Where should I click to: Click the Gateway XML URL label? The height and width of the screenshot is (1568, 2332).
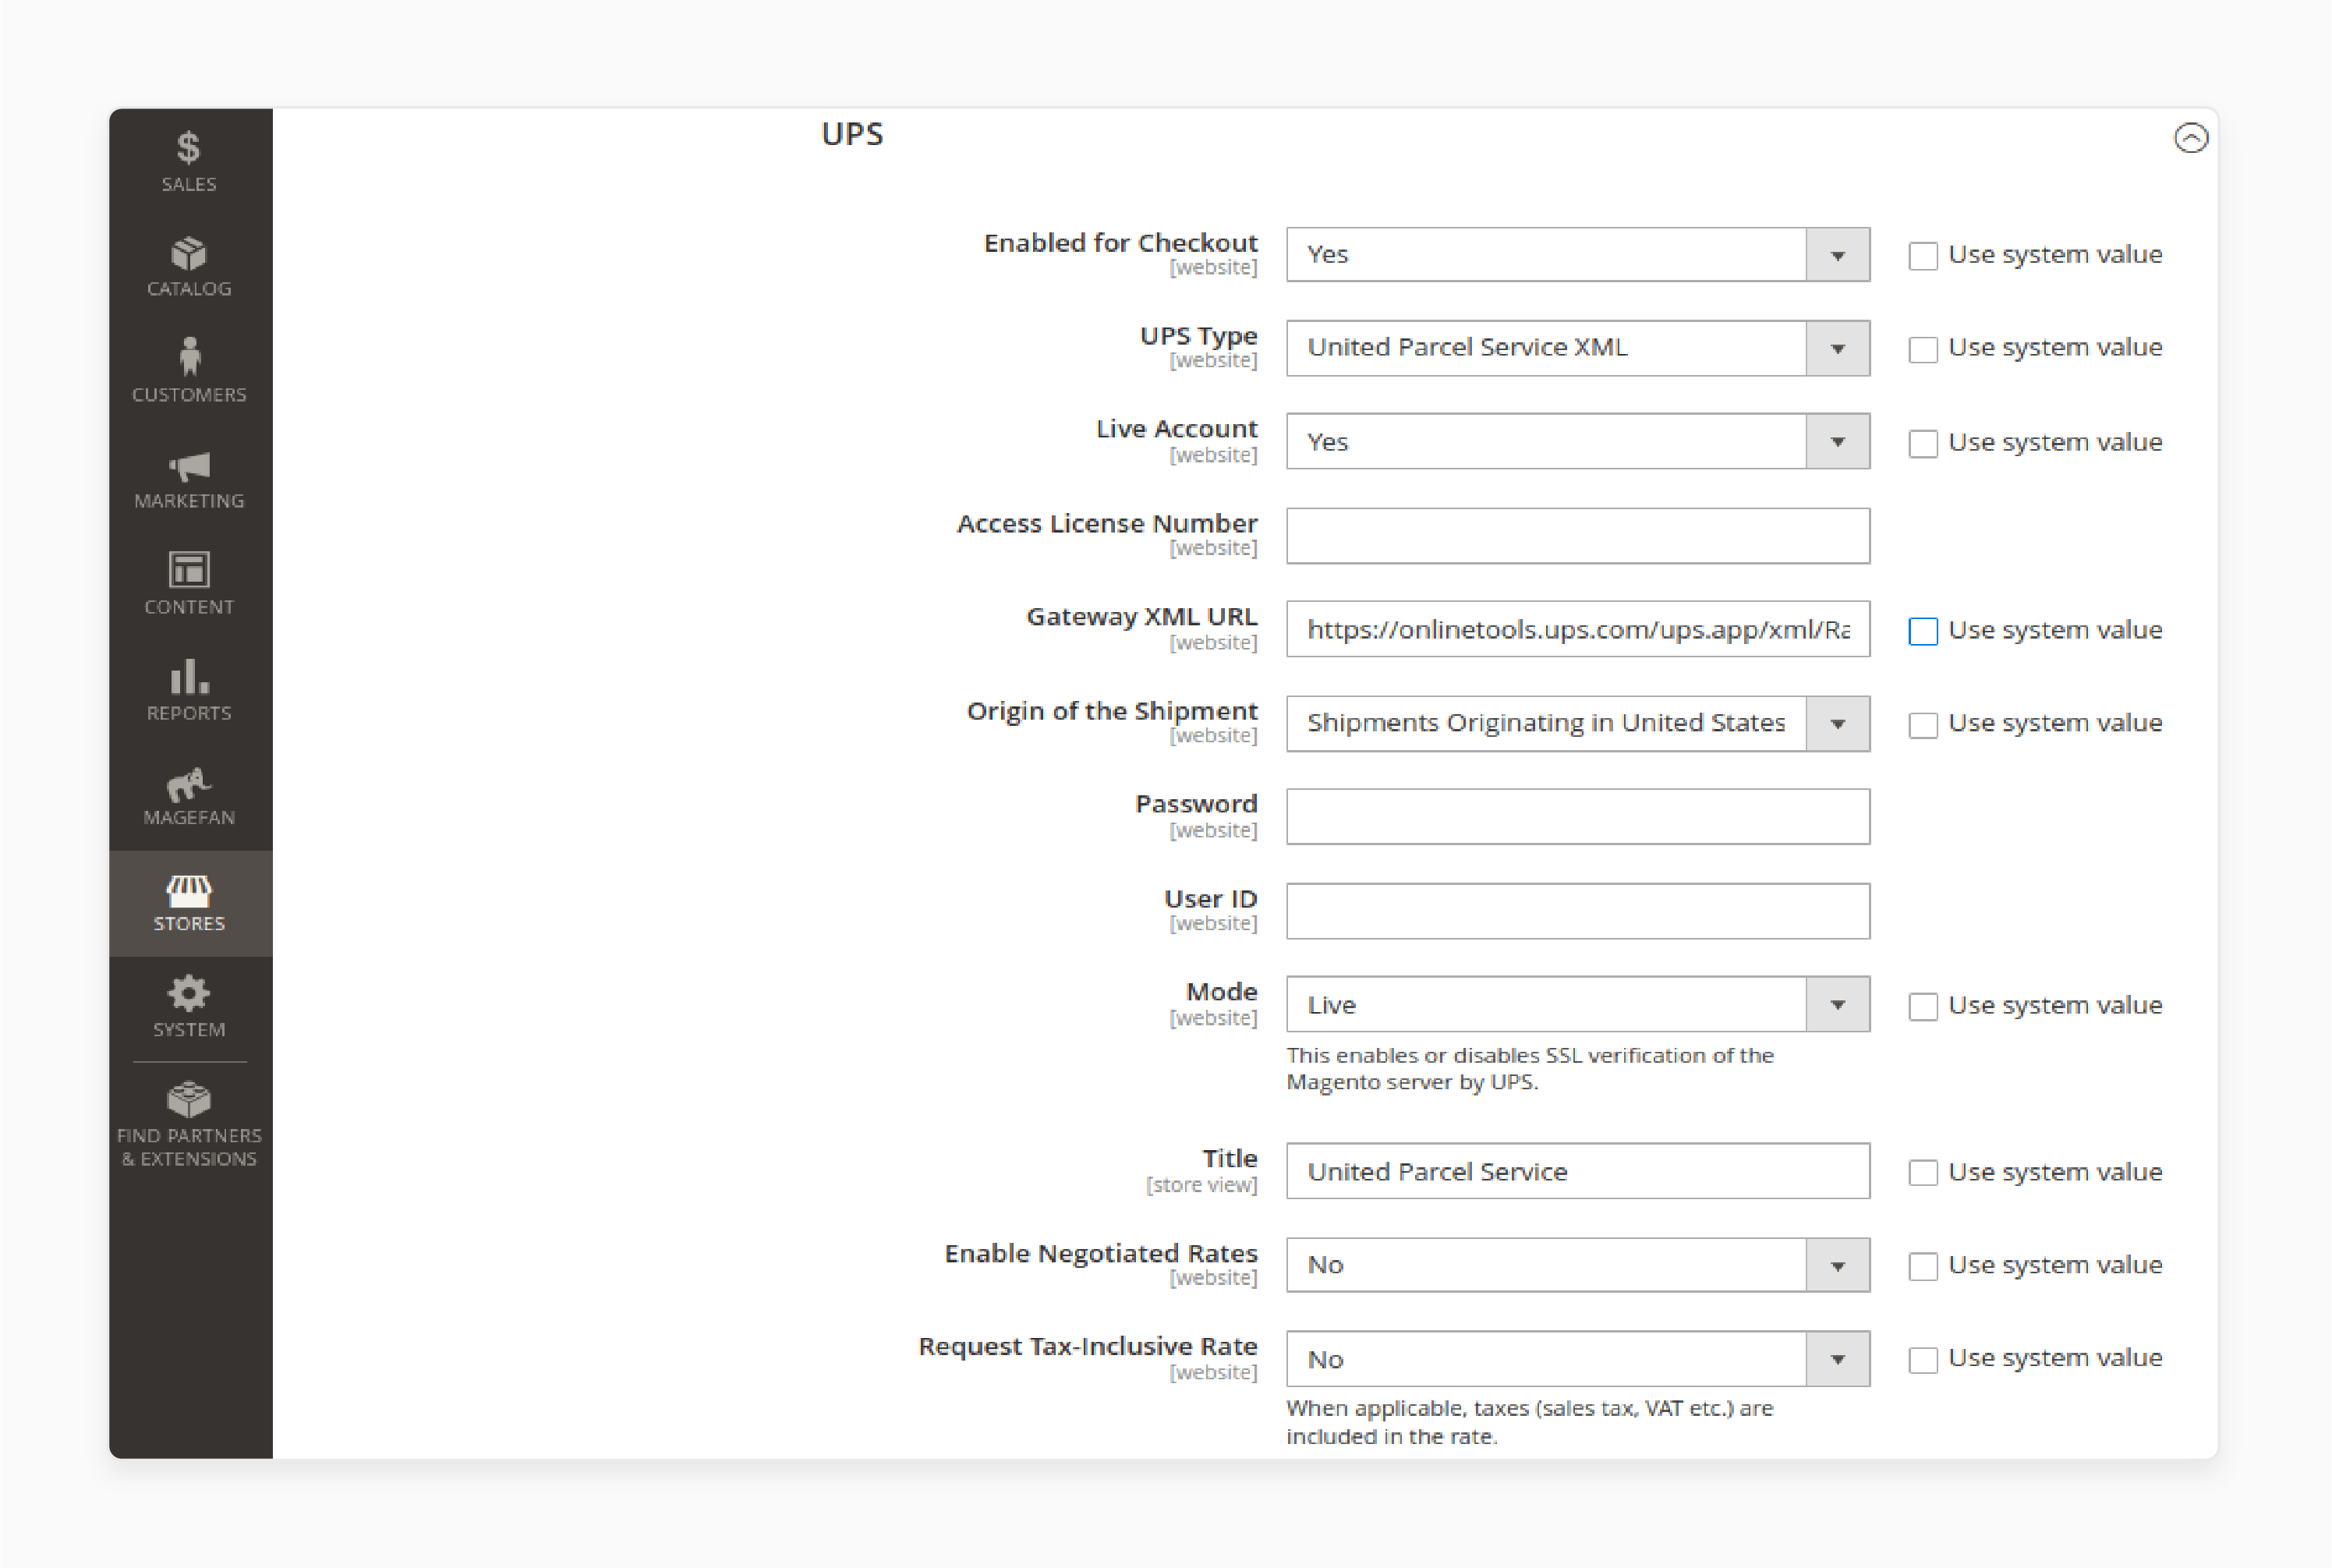coord(1141,617)
